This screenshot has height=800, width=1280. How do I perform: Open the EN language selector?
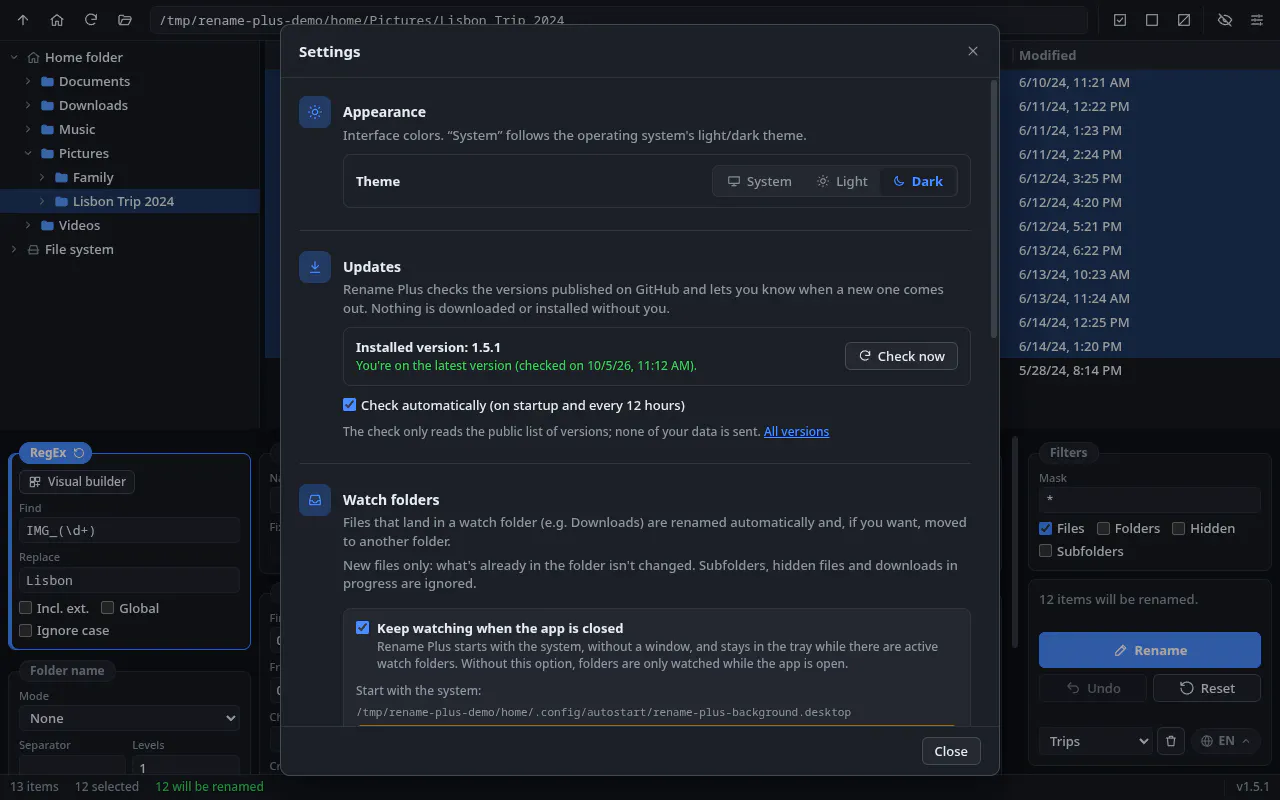pos(1225,741)
